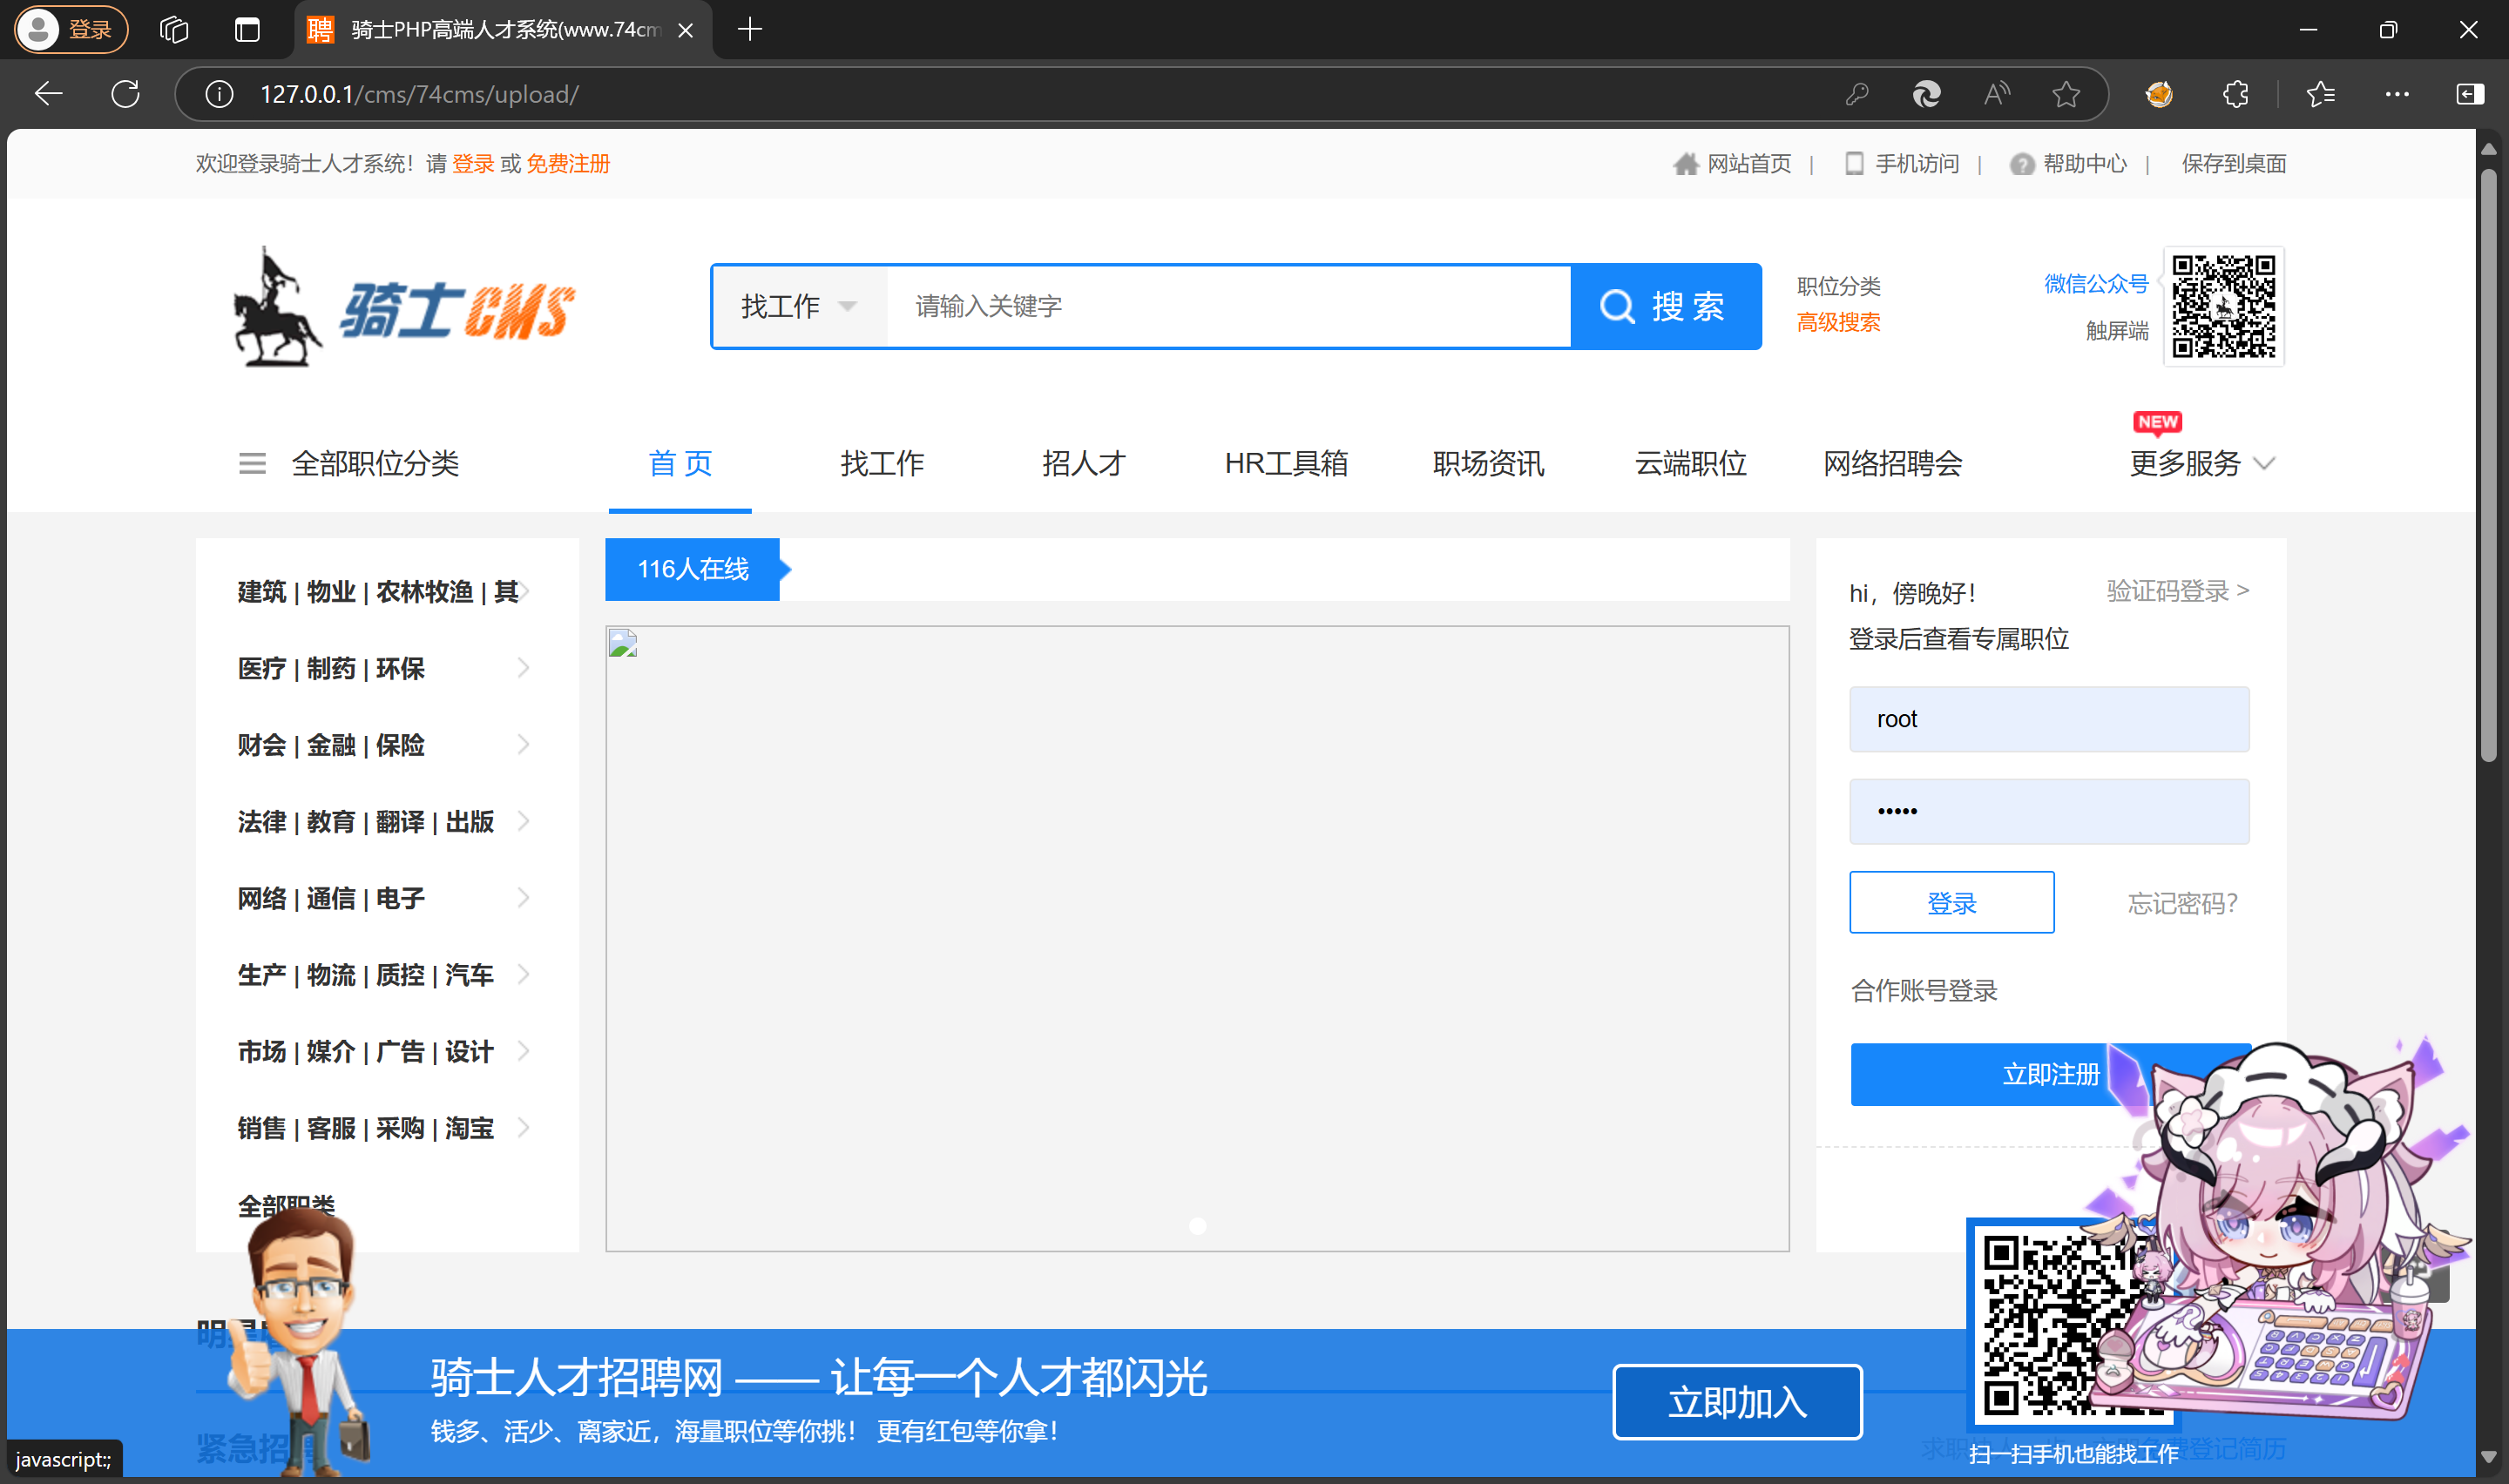The height and width of the screenshot is (1484, 2509).
Task: Select 触屏端 QR option
Action: pos(2116,331)
